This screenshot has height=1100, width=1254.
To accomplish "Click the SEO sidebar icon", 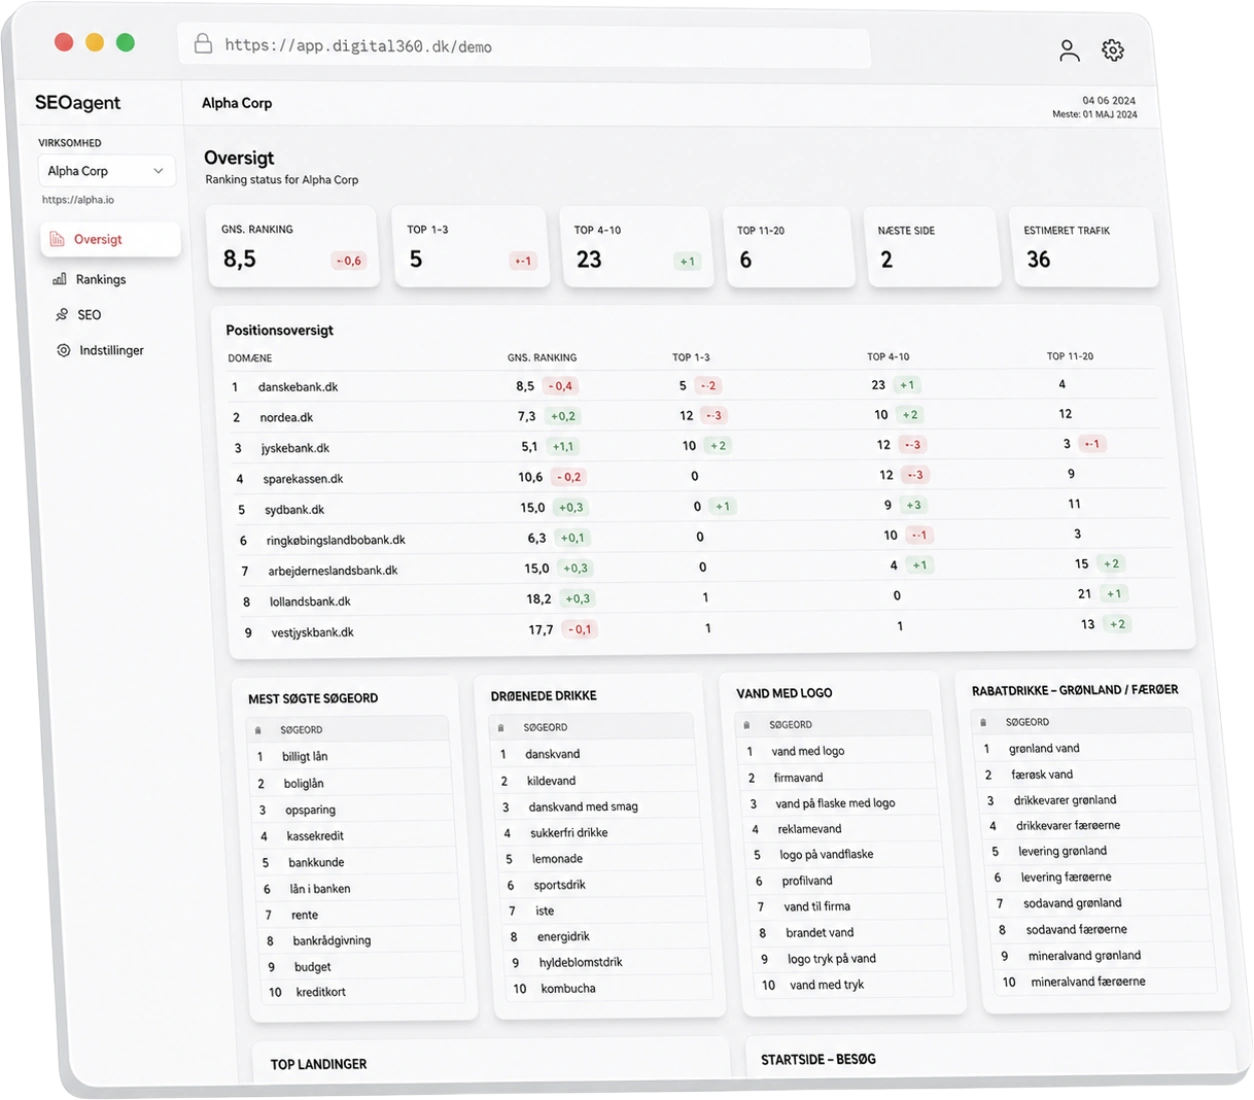I will tap(62, 314).
